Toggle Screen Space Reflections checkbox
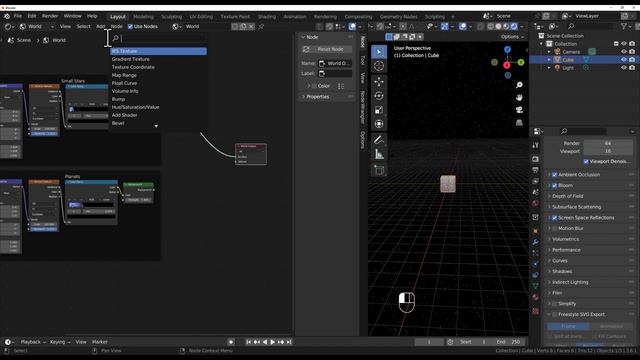640x360 pixels. [x=555, y=218]
